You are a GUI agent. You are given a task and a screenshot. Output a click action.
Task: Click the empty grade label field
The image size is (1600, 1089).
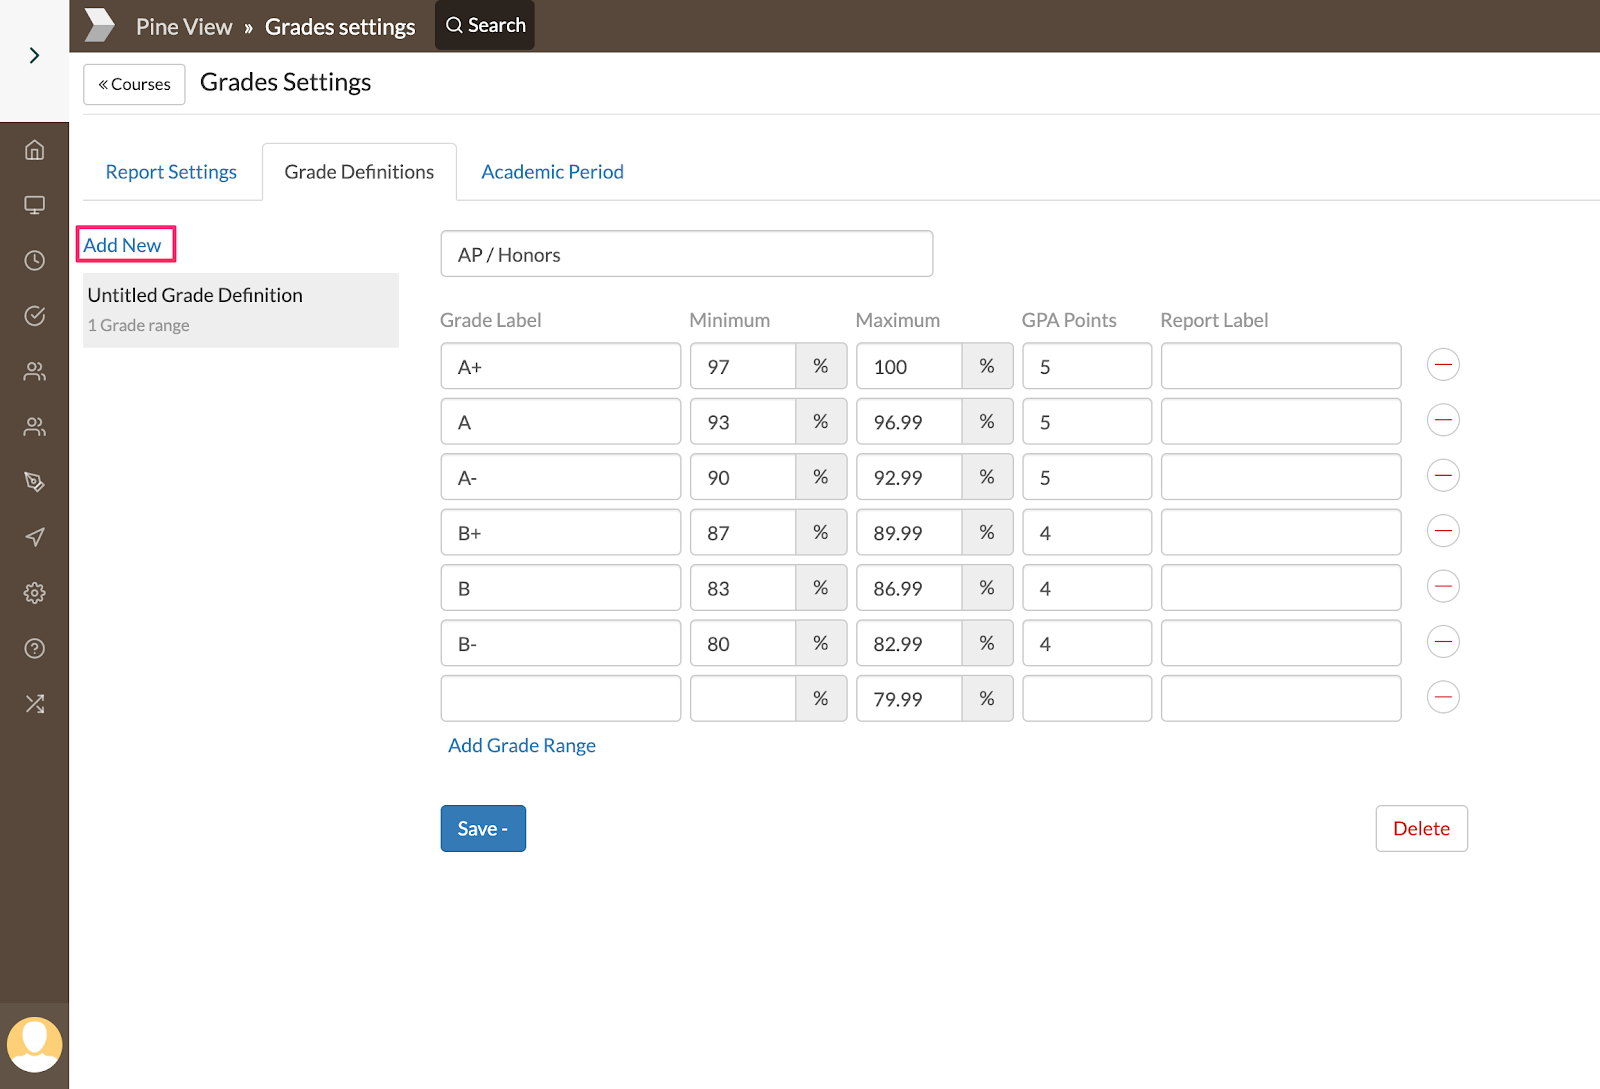pyautogui.click(x=561, y=699)
